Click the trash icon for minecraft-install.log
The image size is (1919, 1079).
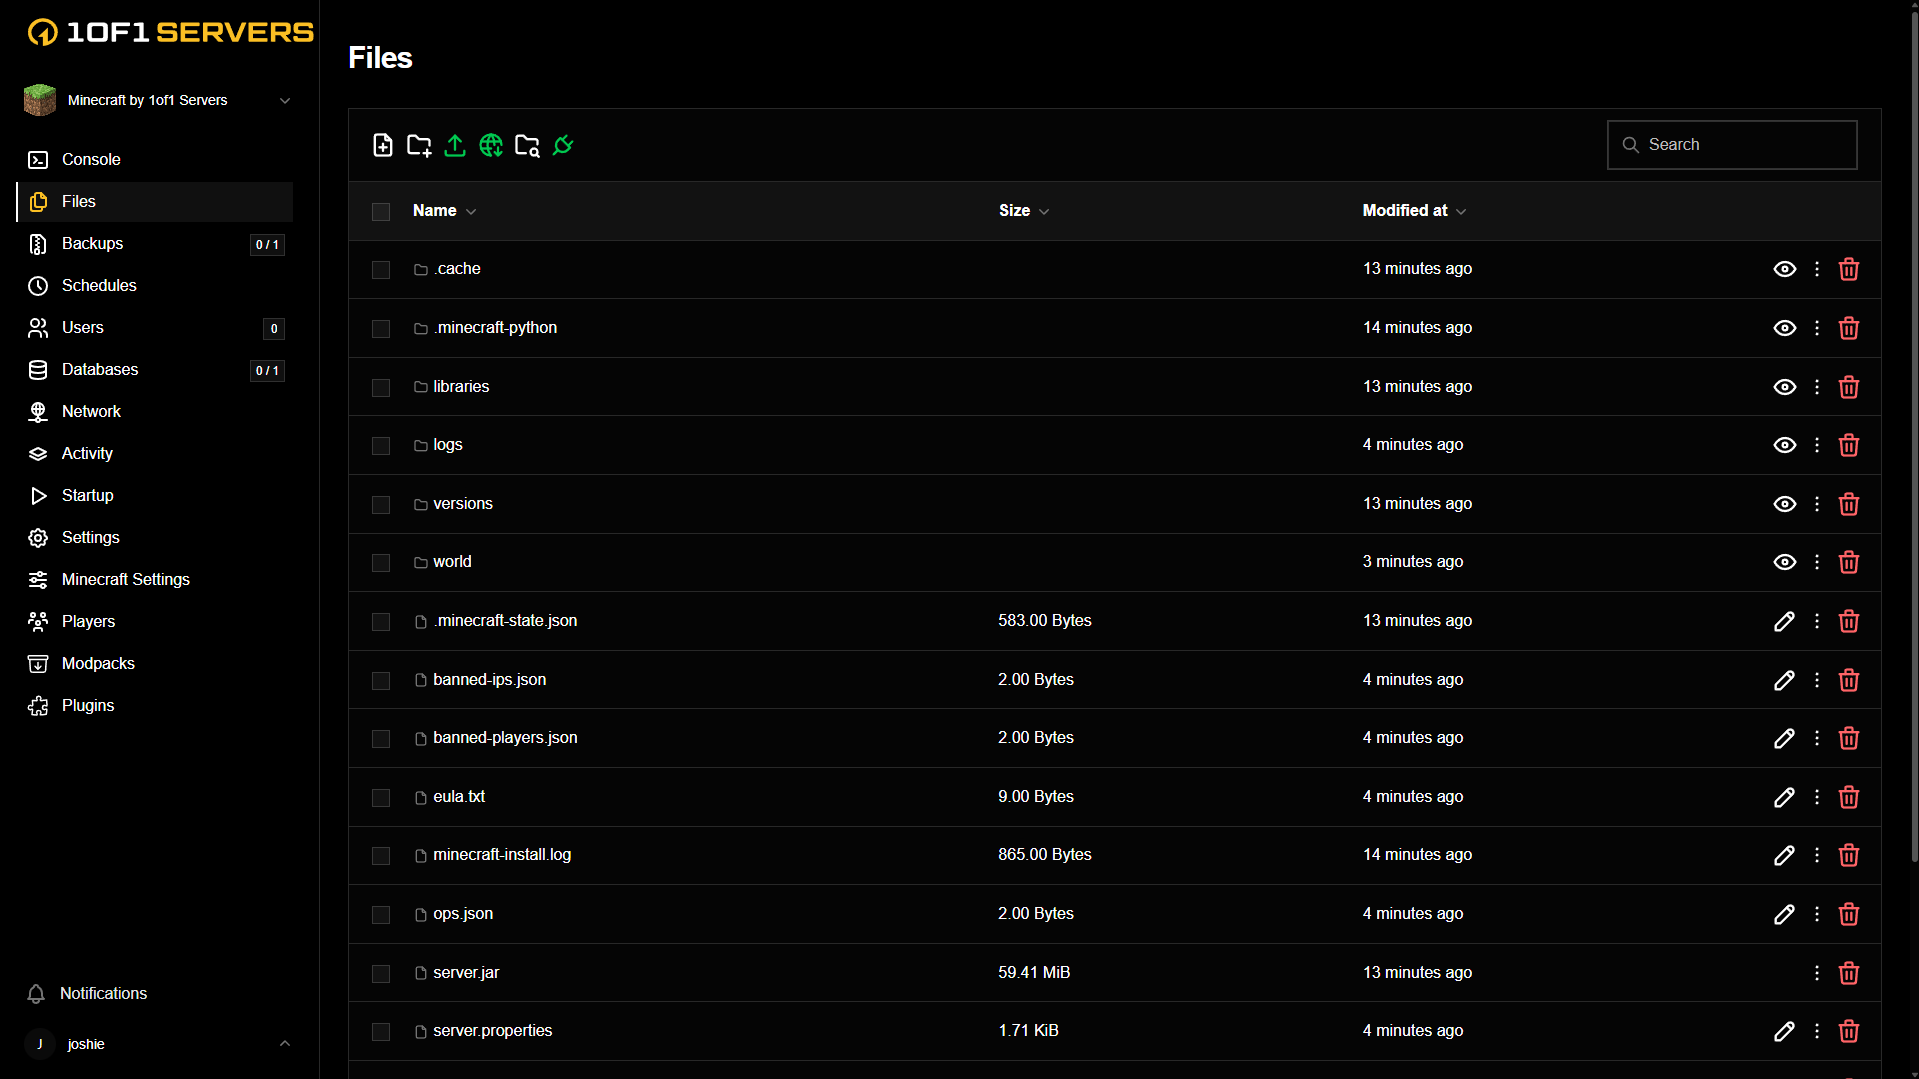pyautogui.click(x=1849, y=855)
